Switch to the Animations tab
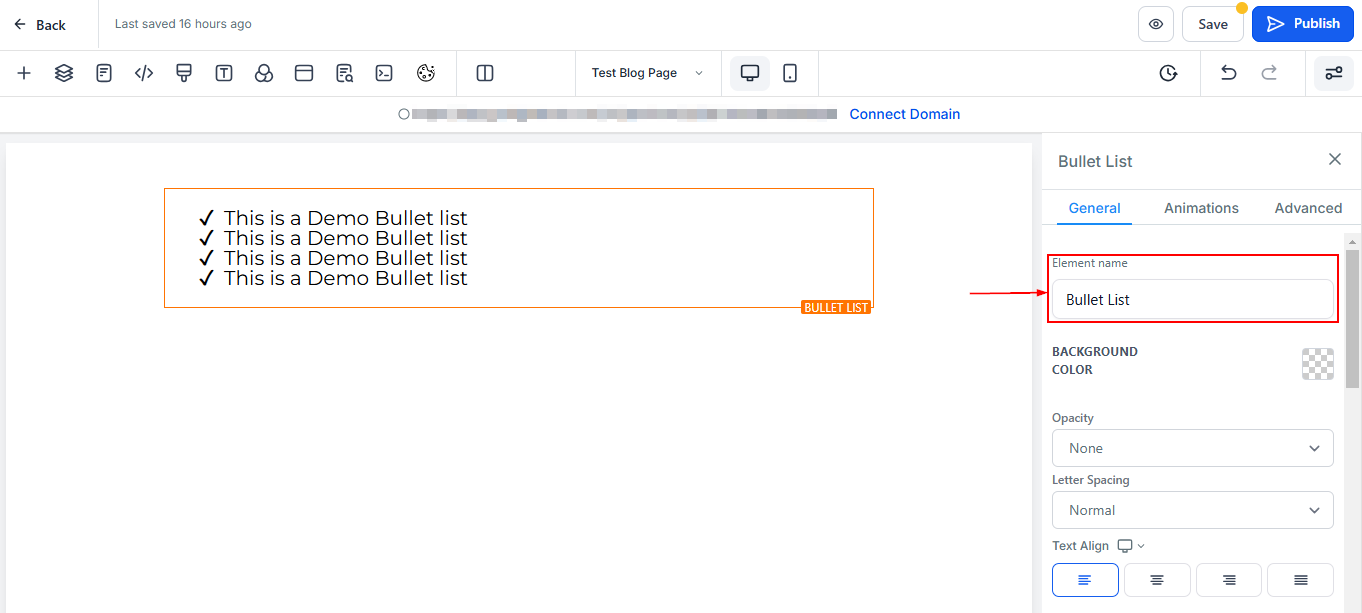This screenshot has height=613, width=1362. tap(1201, 208)
